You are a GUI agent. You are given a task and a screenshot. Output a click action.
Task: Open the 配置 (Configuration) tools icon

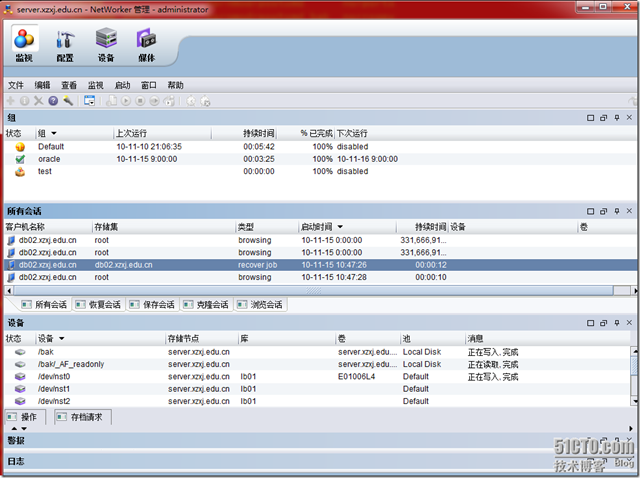tap(66, 41)
